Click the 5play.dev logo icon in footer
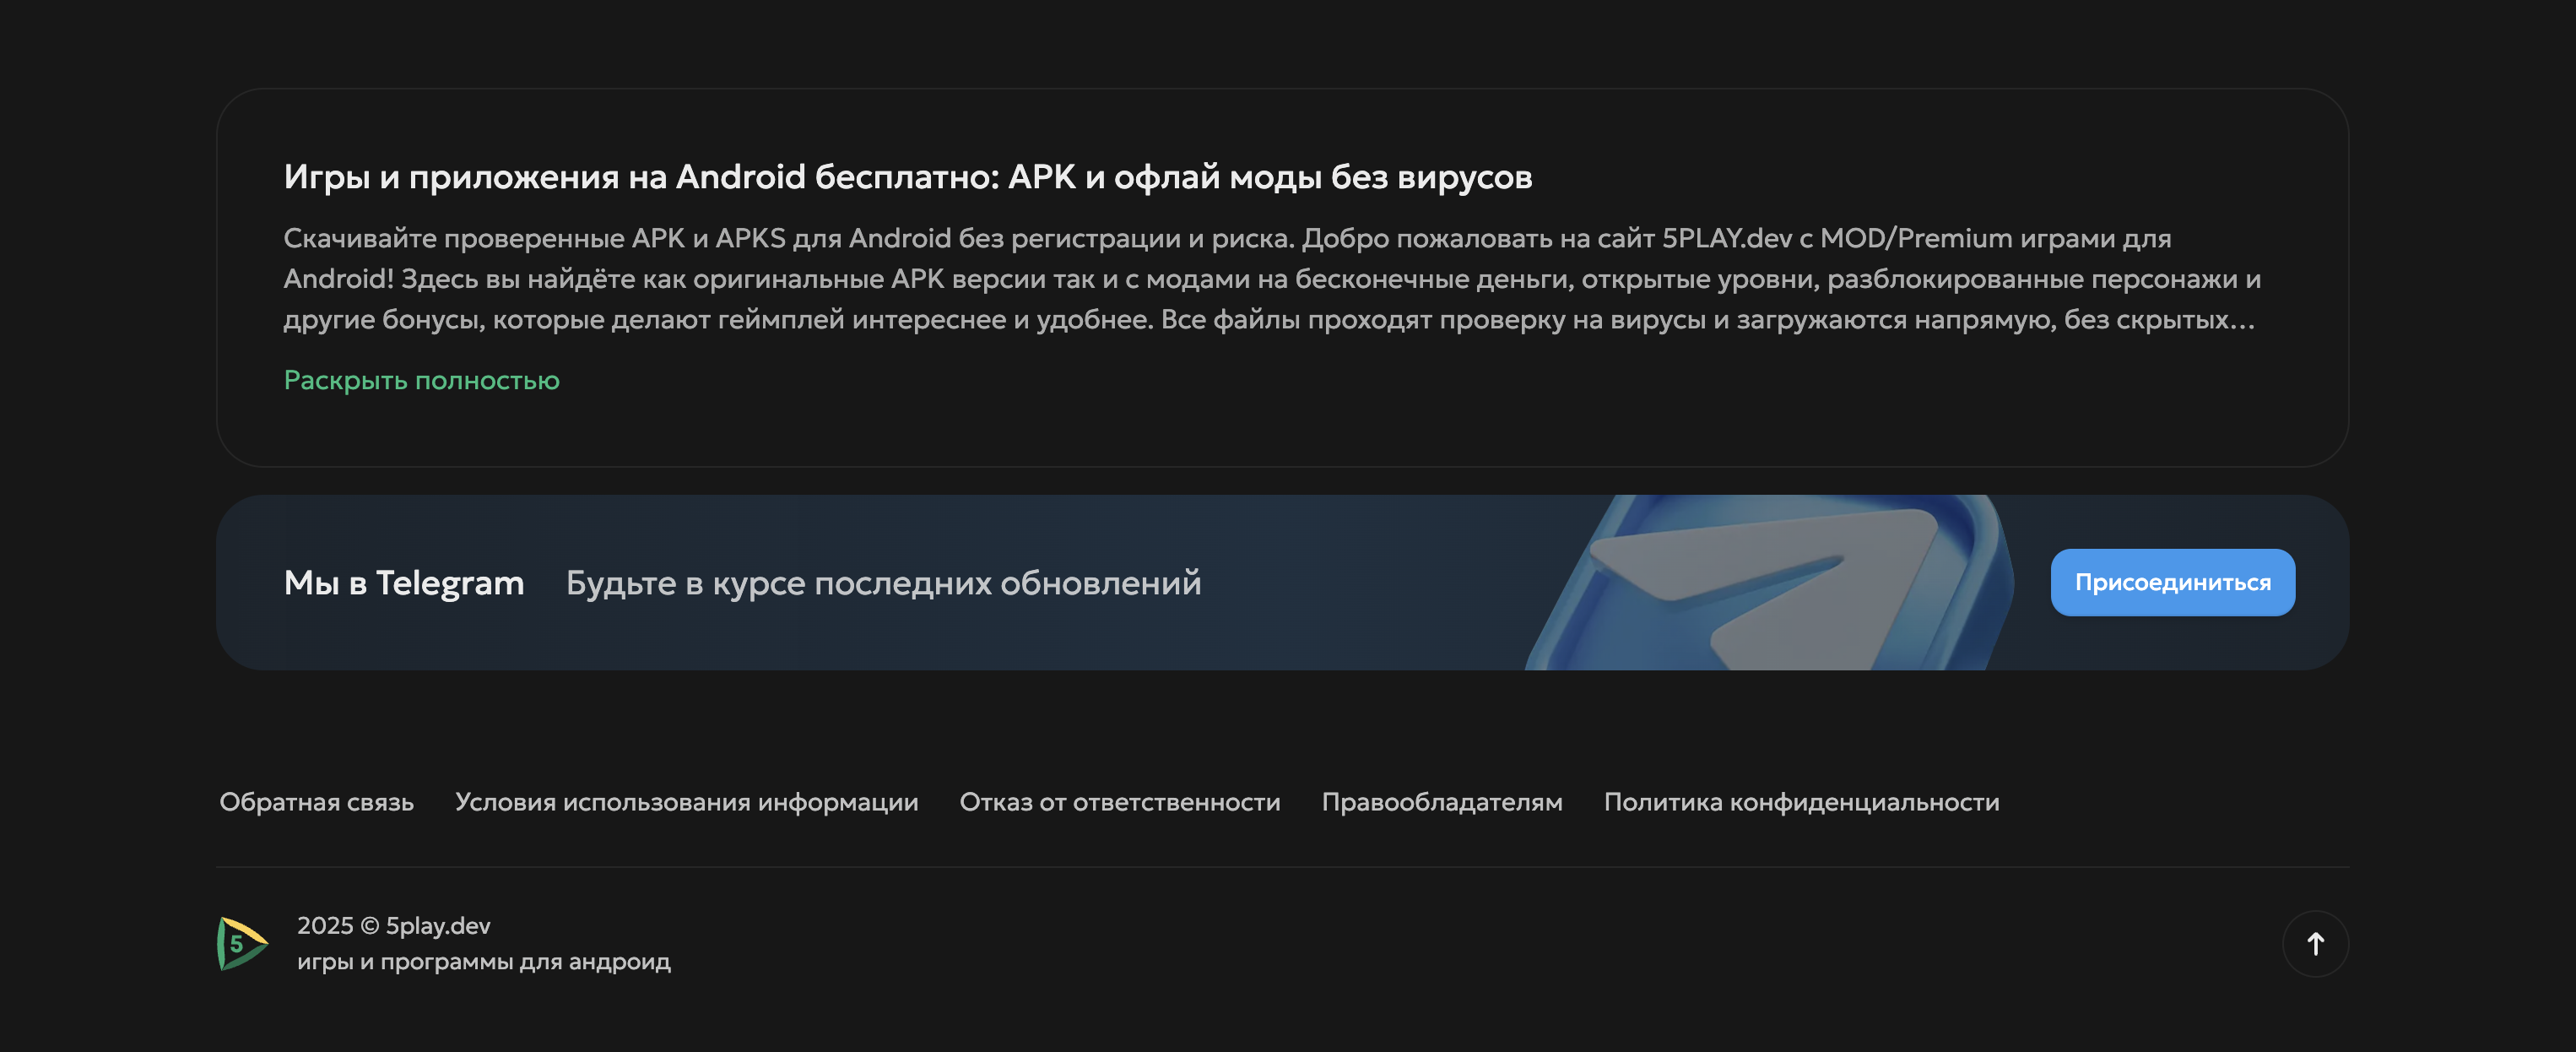 point(242,943)
